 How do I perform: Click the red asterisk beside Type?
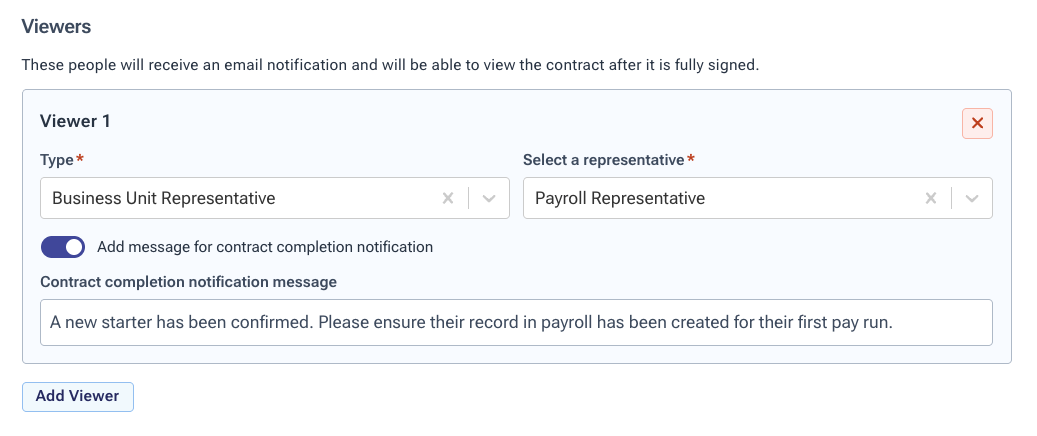pyautogui.click(x=80, y=160)
